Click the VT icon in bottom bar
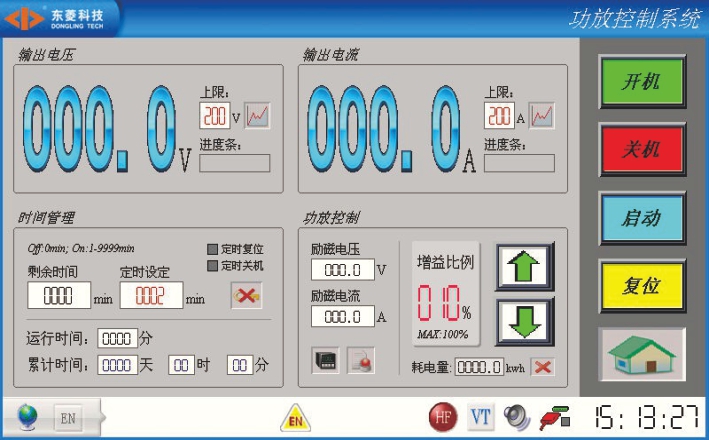The width and height of the screenshot is (709, 440). pos(481,416)
